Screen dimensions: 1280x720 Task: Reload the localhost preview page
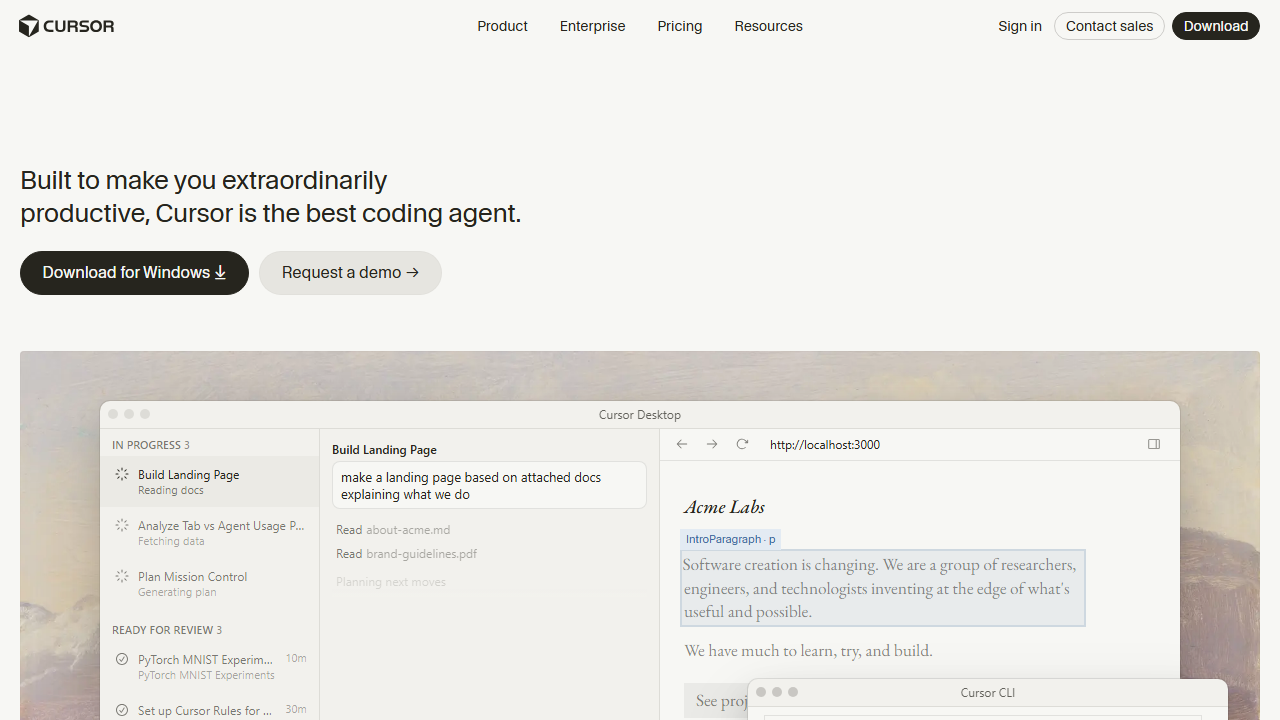click(x=742, y=445)
